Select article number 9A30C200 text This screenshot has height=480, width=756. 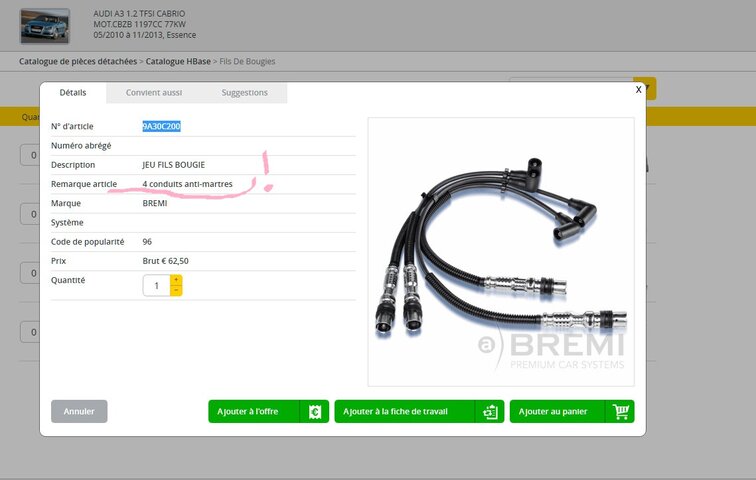161,126
